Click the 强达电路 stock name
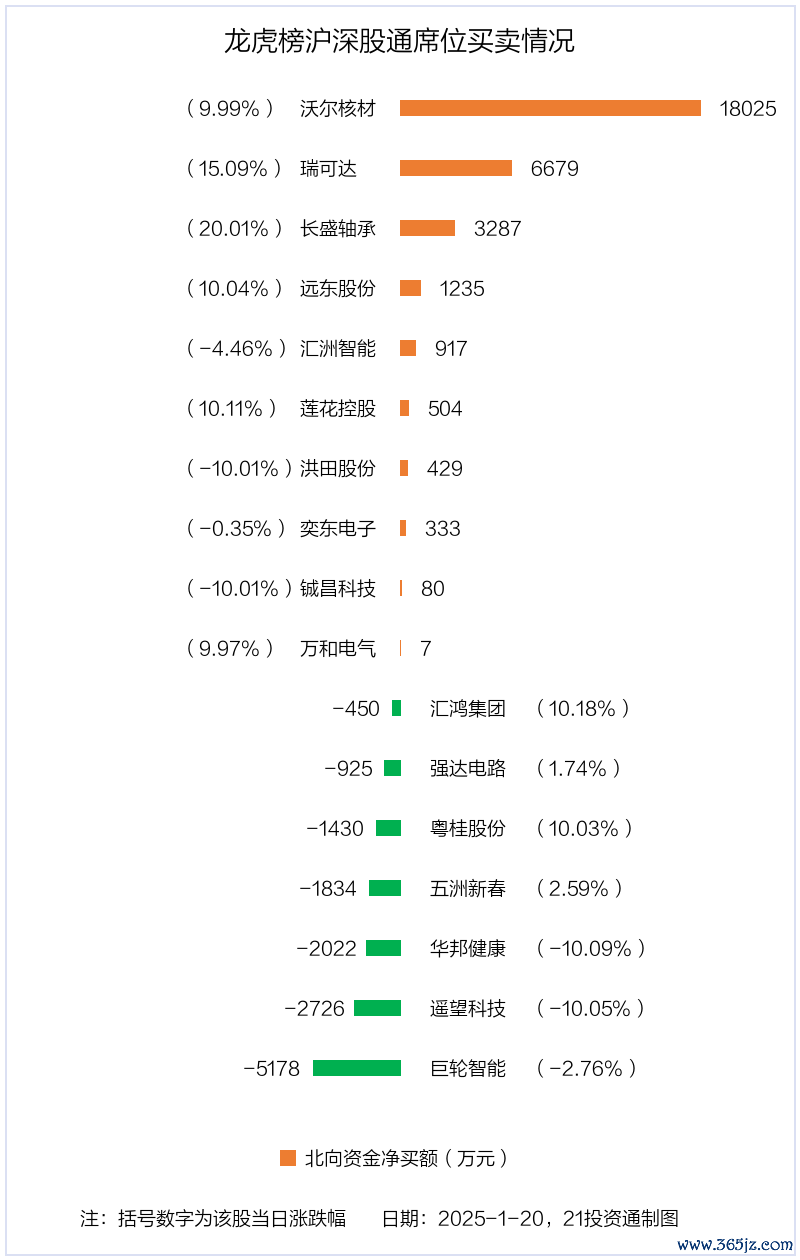The width and height of the screenshot is (800, 1260). (x=468, y=768)
